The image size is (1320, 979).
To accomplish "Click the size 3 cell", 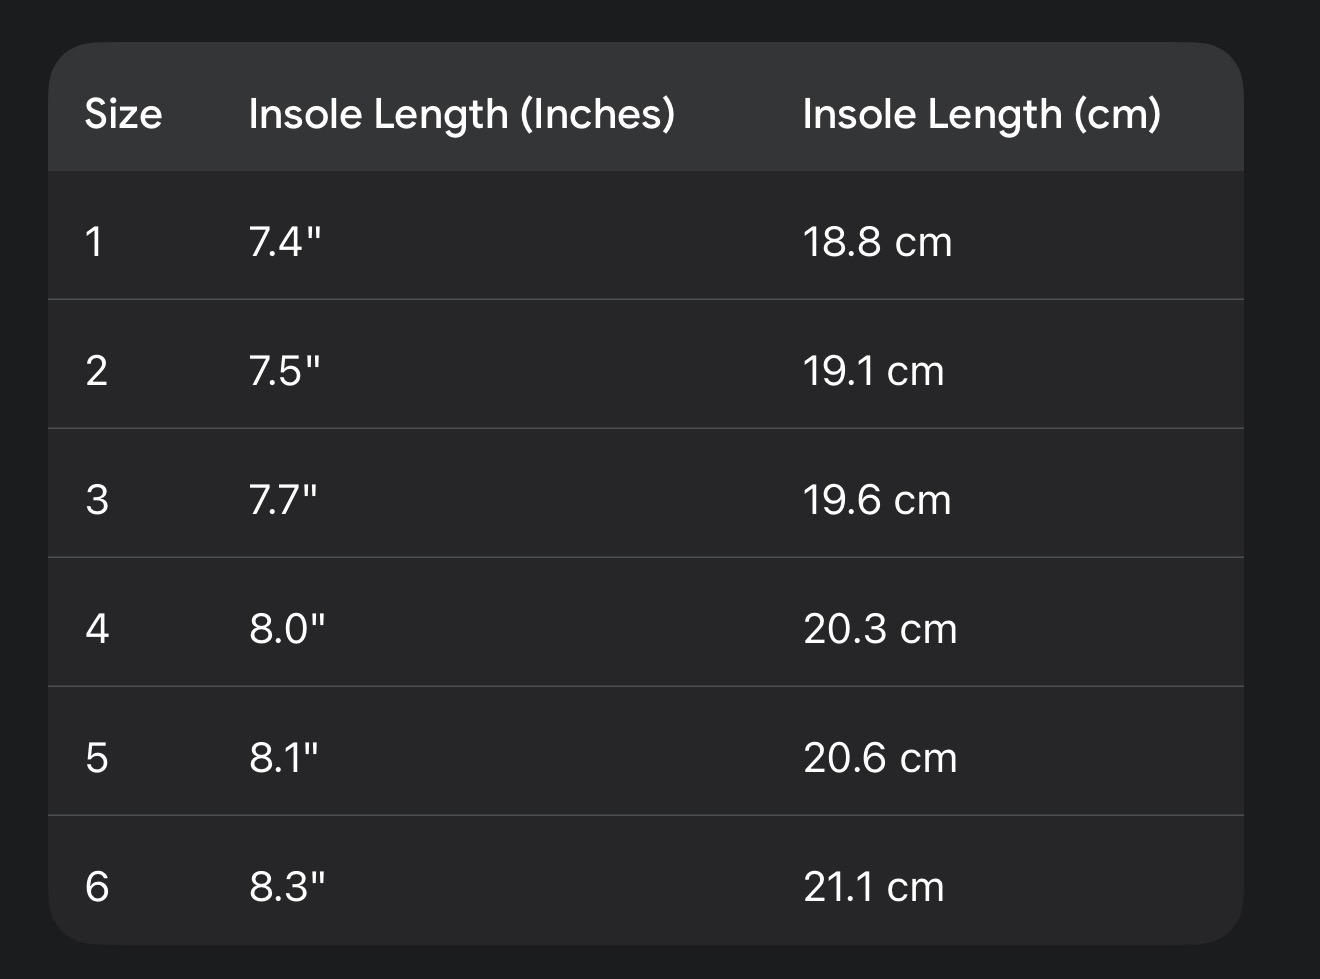I will (96, 500).
